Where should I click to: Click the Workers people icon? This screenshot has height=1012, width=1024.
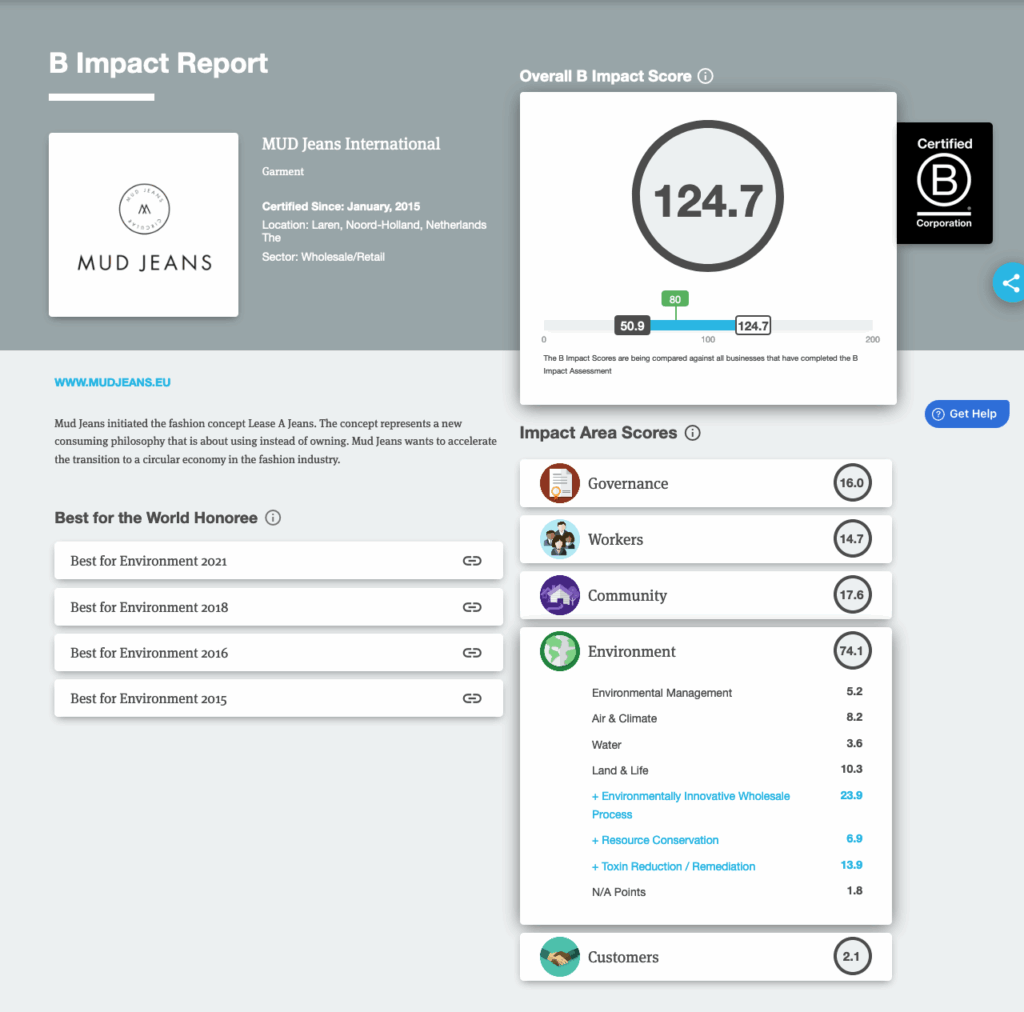pos(560,539)
